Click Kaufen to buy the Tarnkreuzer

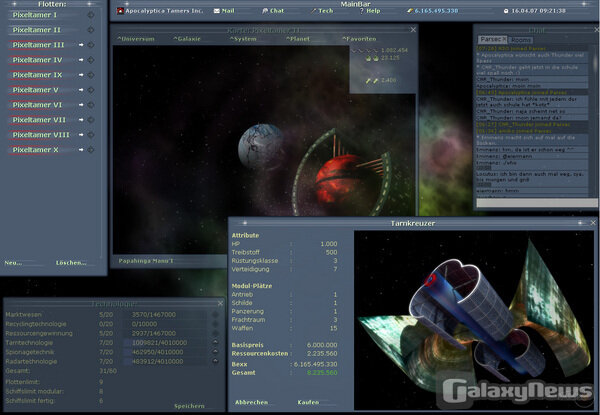tap(308, 402)
